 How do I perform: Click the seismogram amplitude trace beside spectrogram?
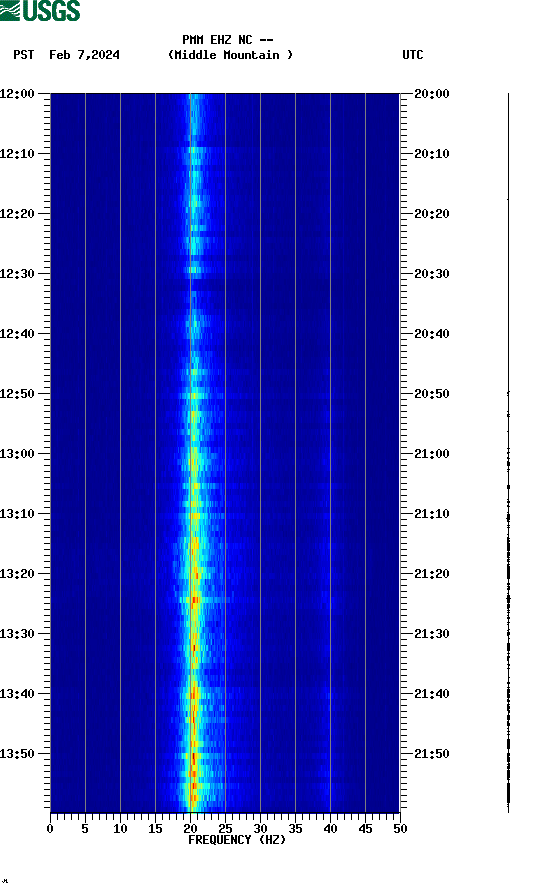(x=508, y=452)
